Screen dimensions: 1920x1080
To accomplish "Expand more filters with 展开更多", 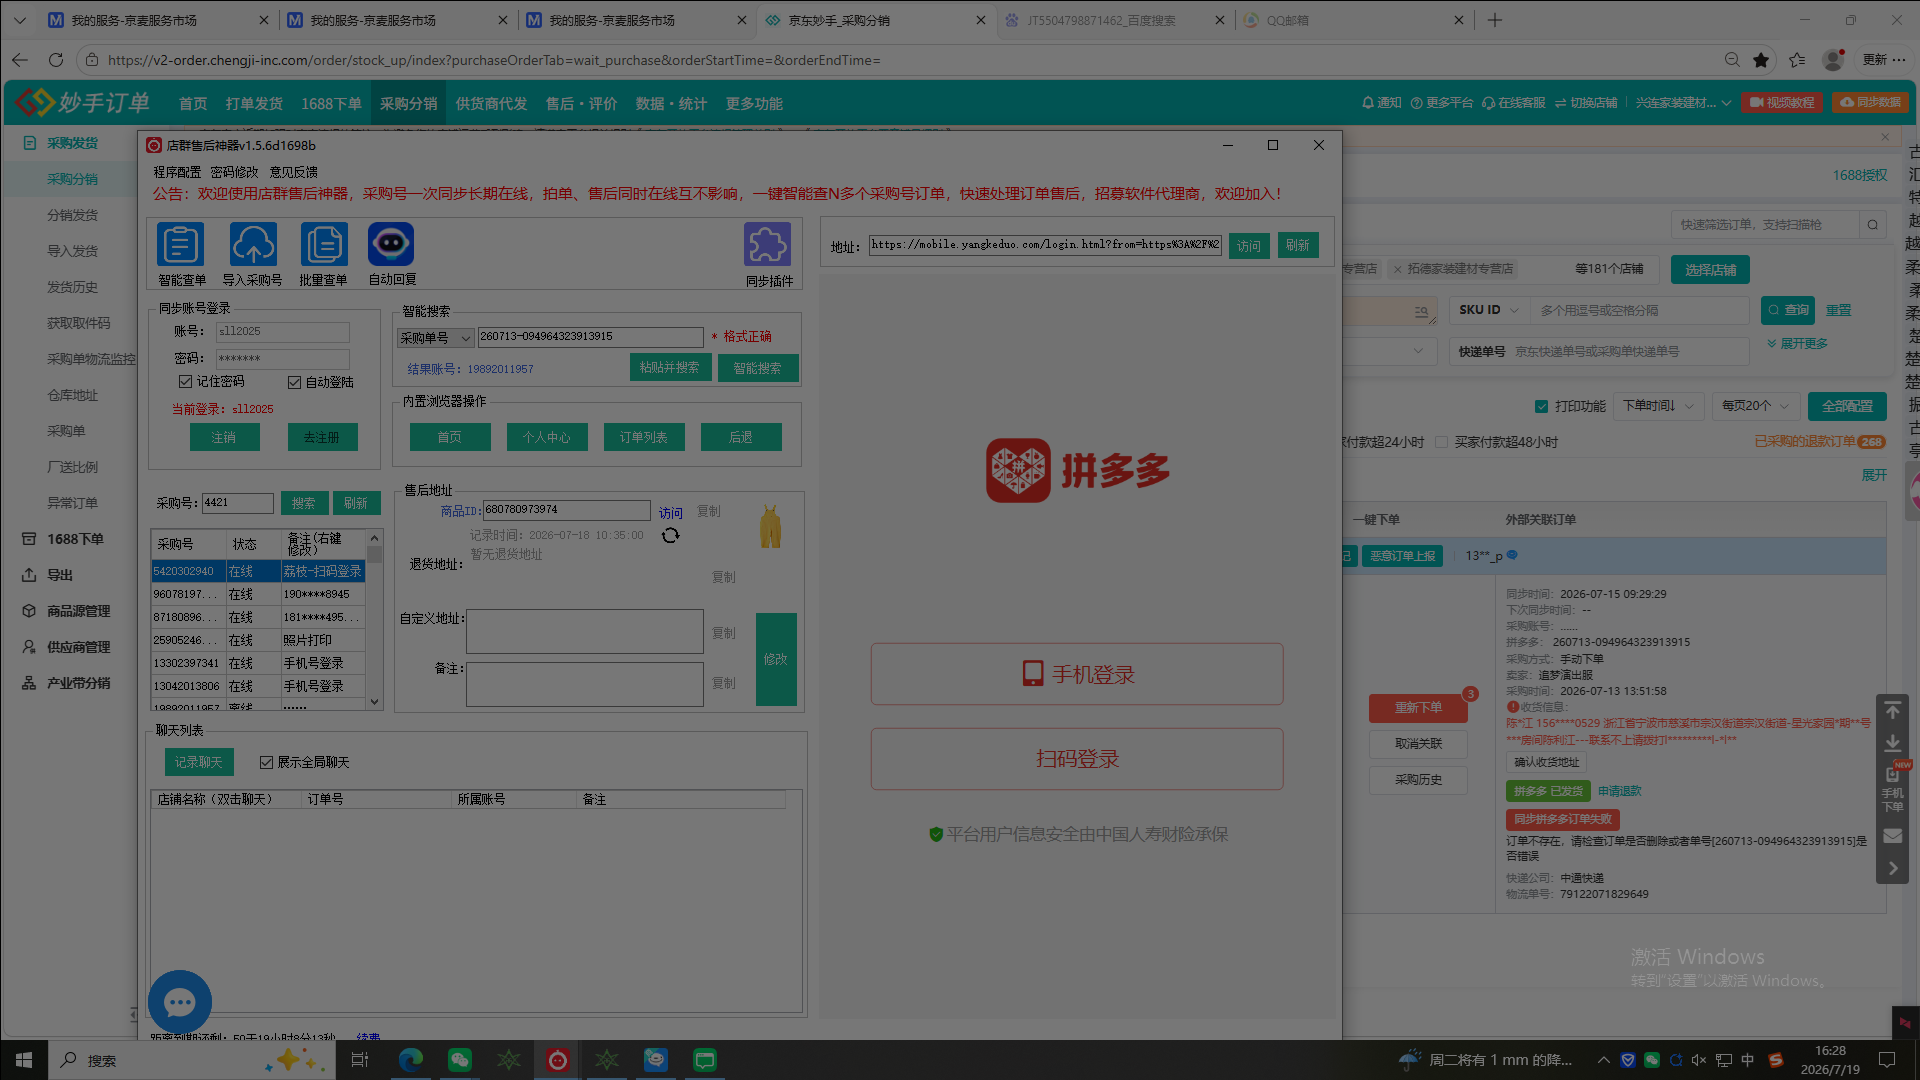I will tap(1797, 343).
